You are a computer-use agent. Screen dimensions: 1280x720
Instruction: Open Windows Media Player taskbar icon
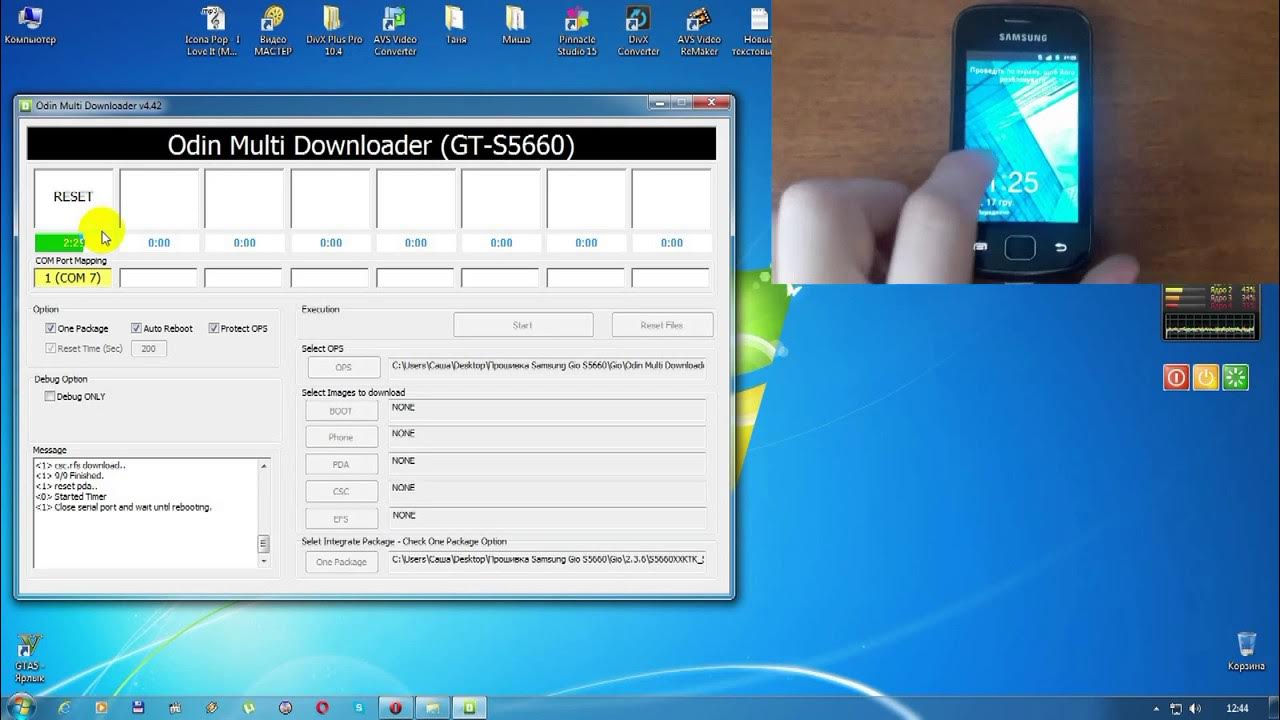[101, 708]
